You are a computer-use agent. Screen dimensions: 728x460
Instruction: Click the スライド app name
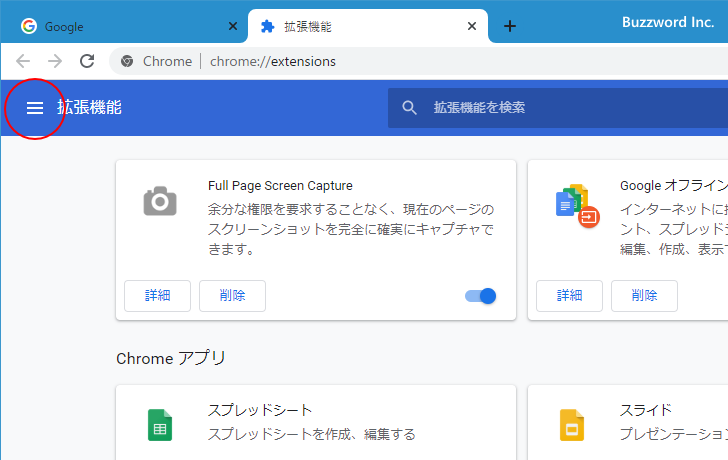pyautogui.click(x=646, y=410)
